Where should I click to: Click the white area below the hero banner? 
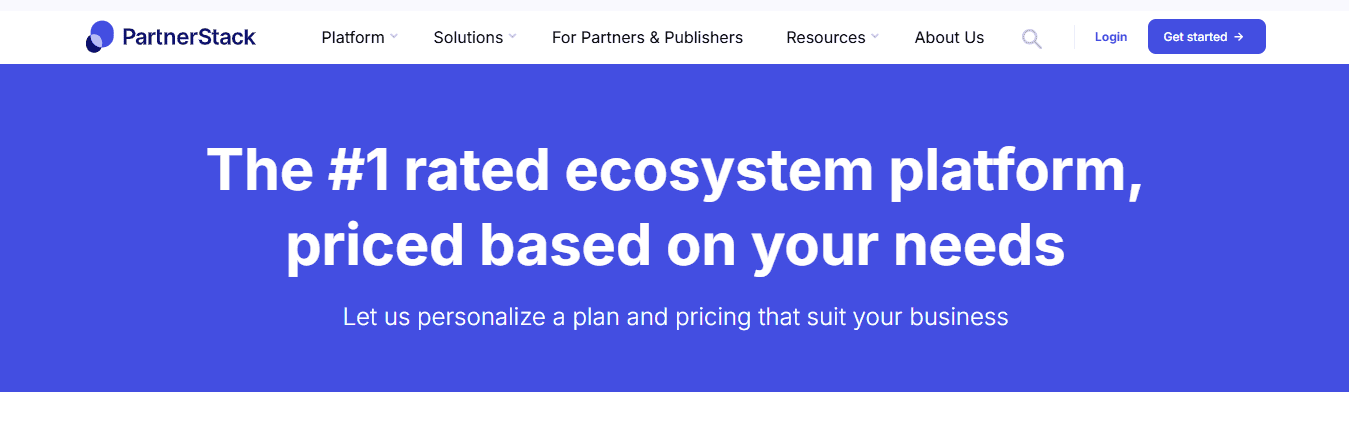pos(674,418)
